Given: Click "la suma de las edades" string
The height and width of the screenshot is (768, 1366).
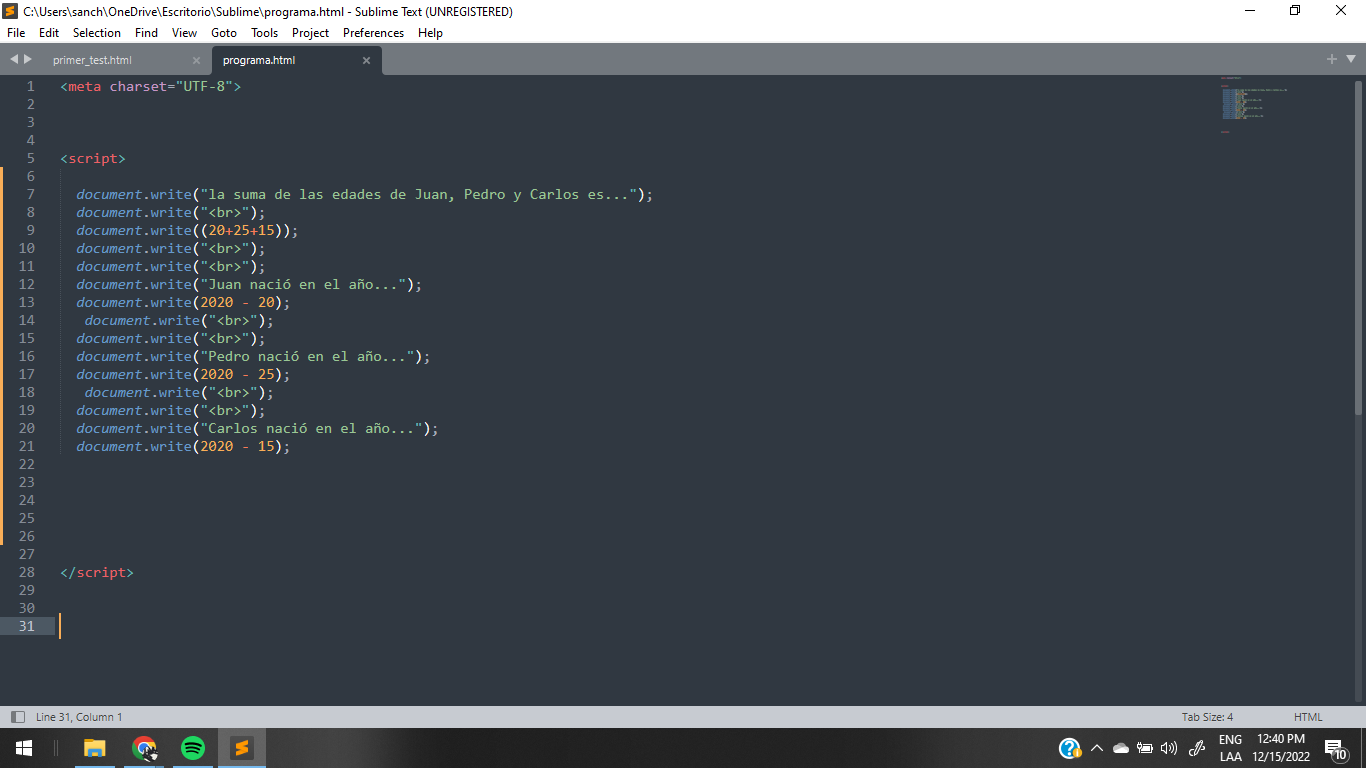Looking at the screenshot, I should click(x=420, y=194).
